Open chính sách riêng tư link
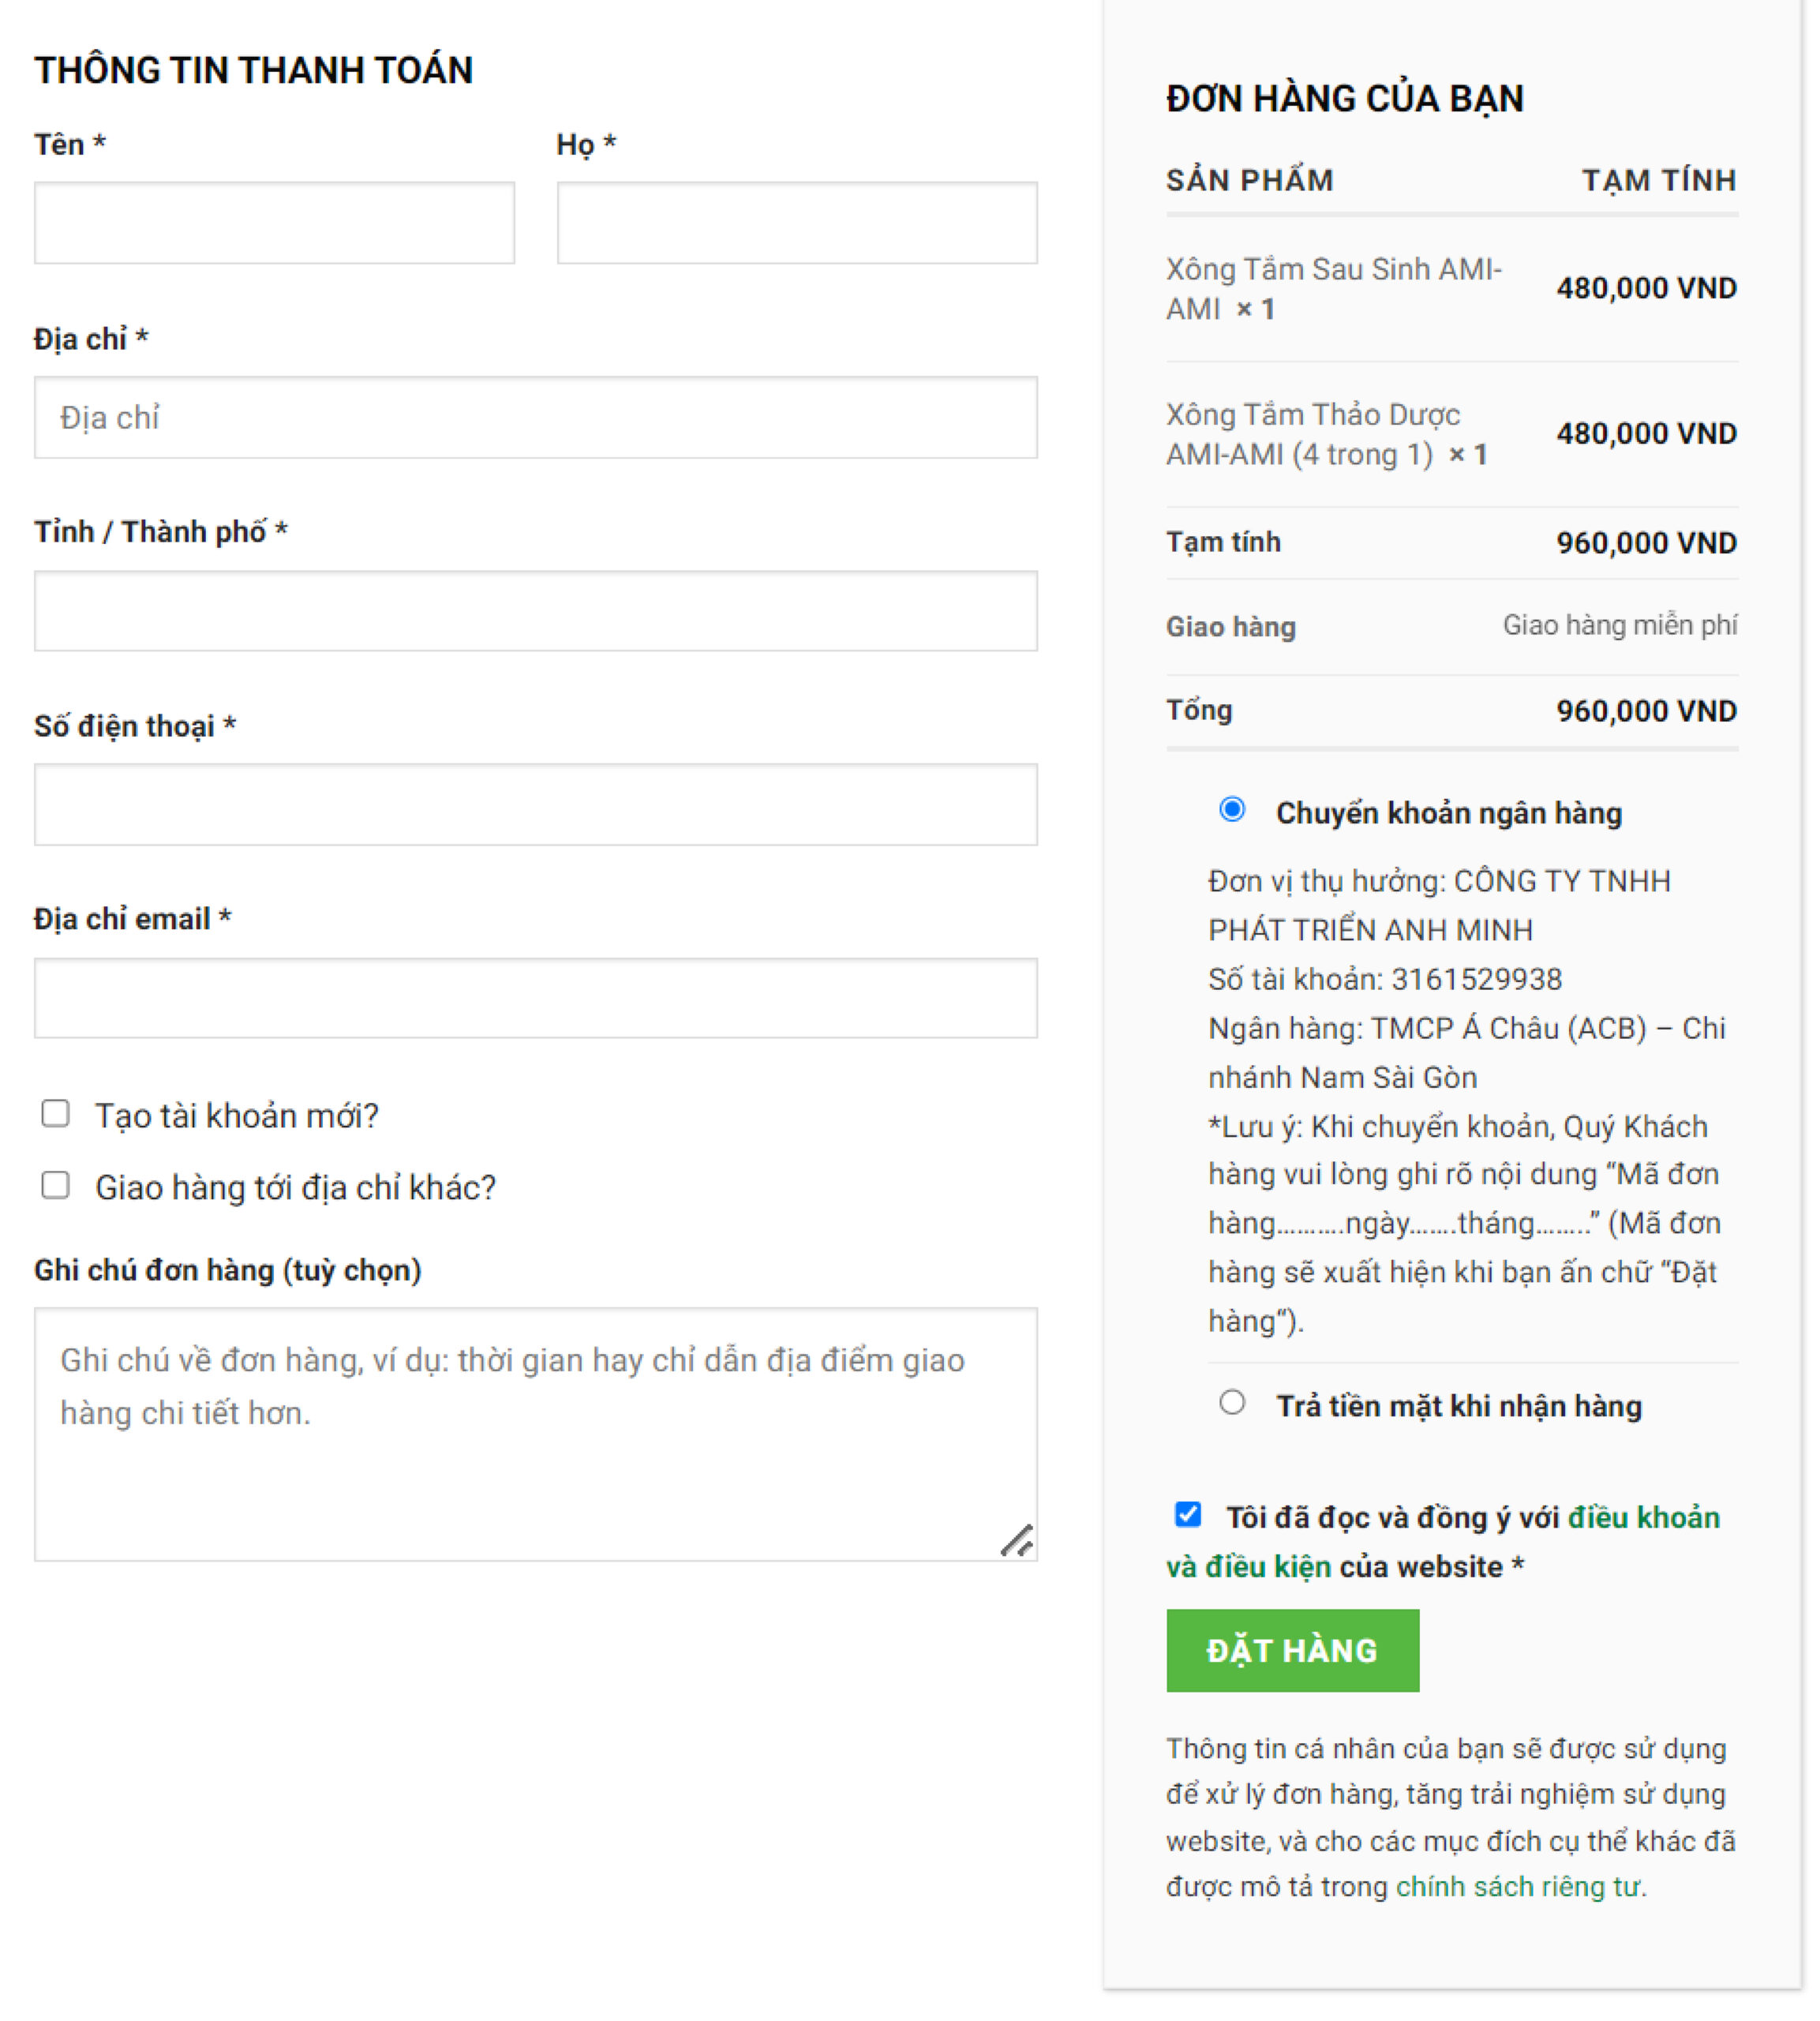1820x2021 pixels. [1518, 1886]
